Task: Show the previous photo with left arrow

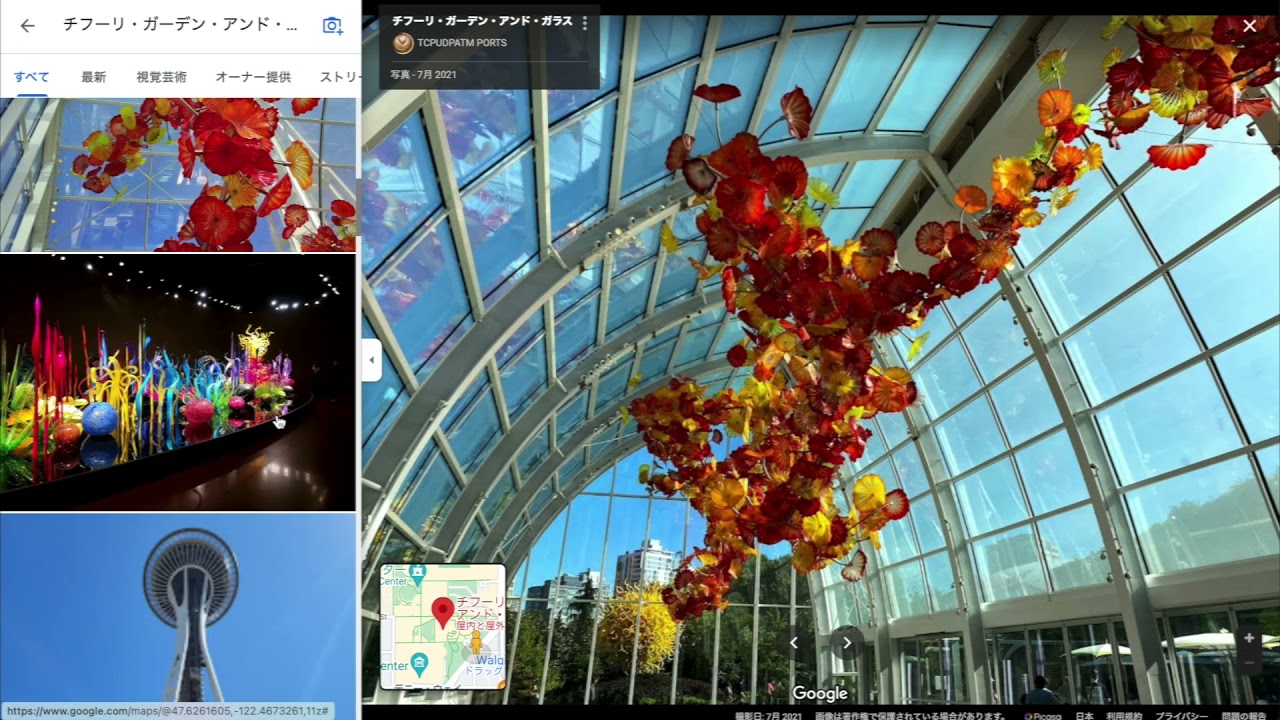Action: pos(794,643)
